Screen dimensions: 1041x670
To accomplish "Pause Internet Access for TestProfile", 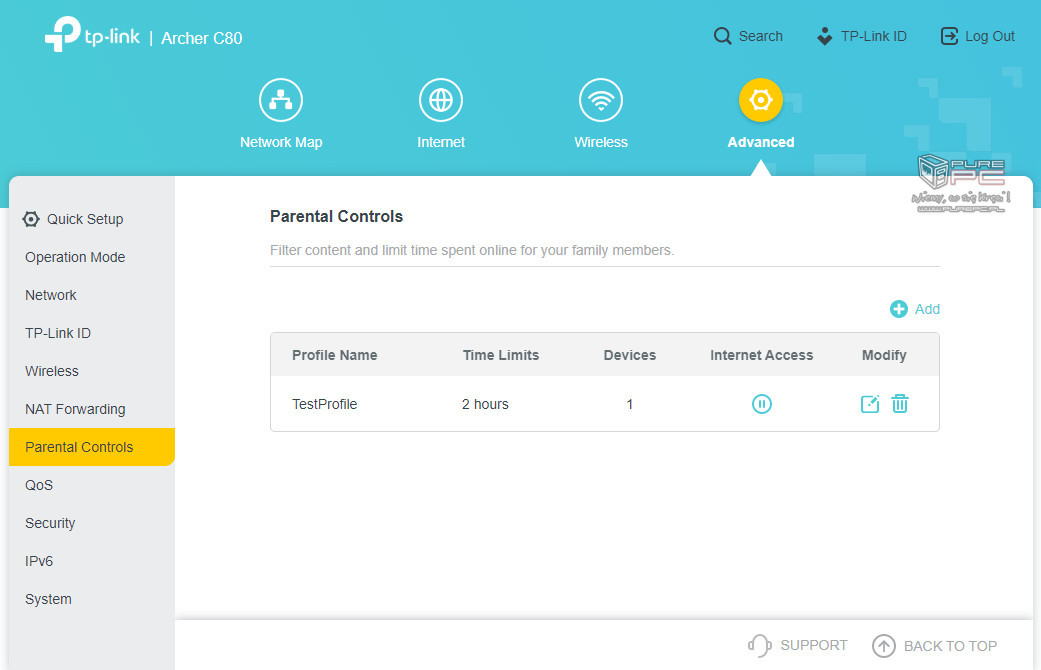I will [x=762, y=404].
